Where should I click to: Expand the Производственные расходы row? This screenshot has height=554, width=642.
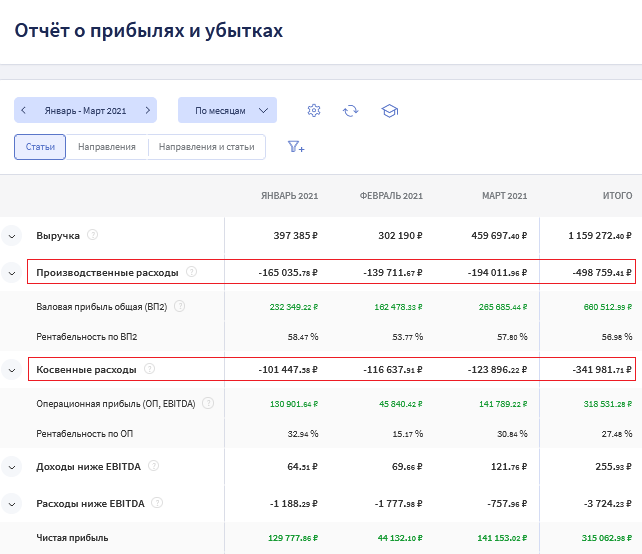click(12, 272)
